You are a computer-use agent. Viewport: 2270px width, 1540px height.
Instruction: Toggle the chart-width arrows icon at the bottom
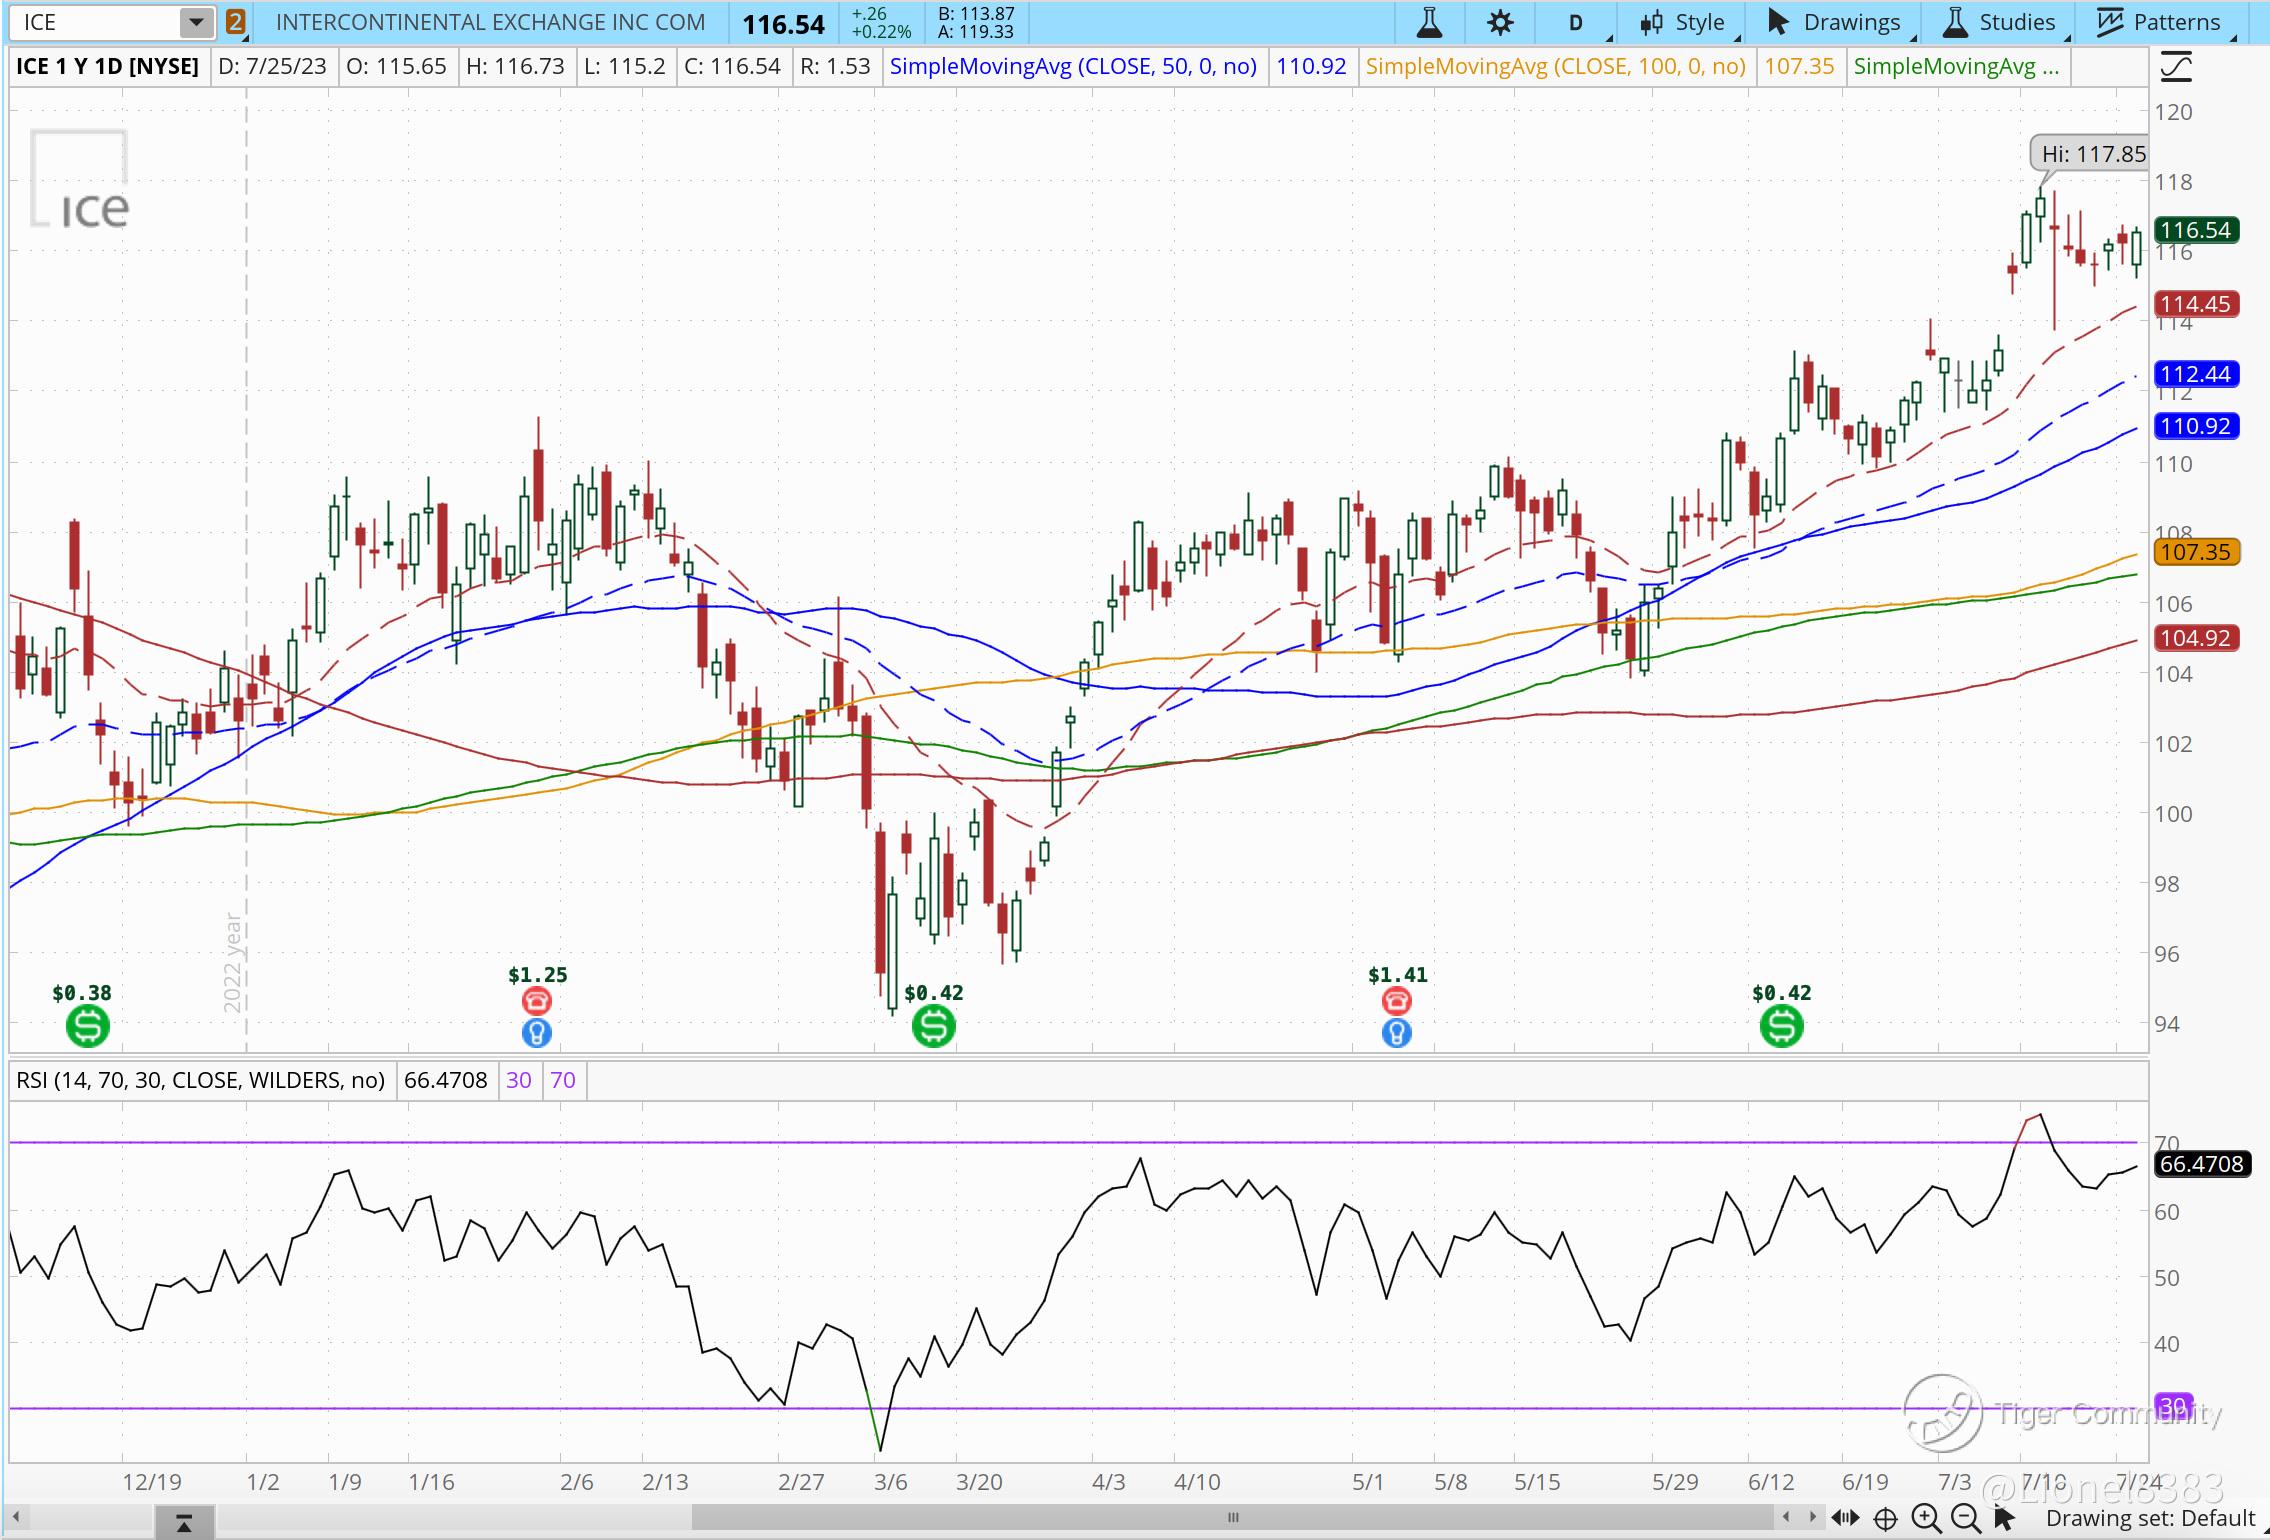(x=1846, y=1518)
